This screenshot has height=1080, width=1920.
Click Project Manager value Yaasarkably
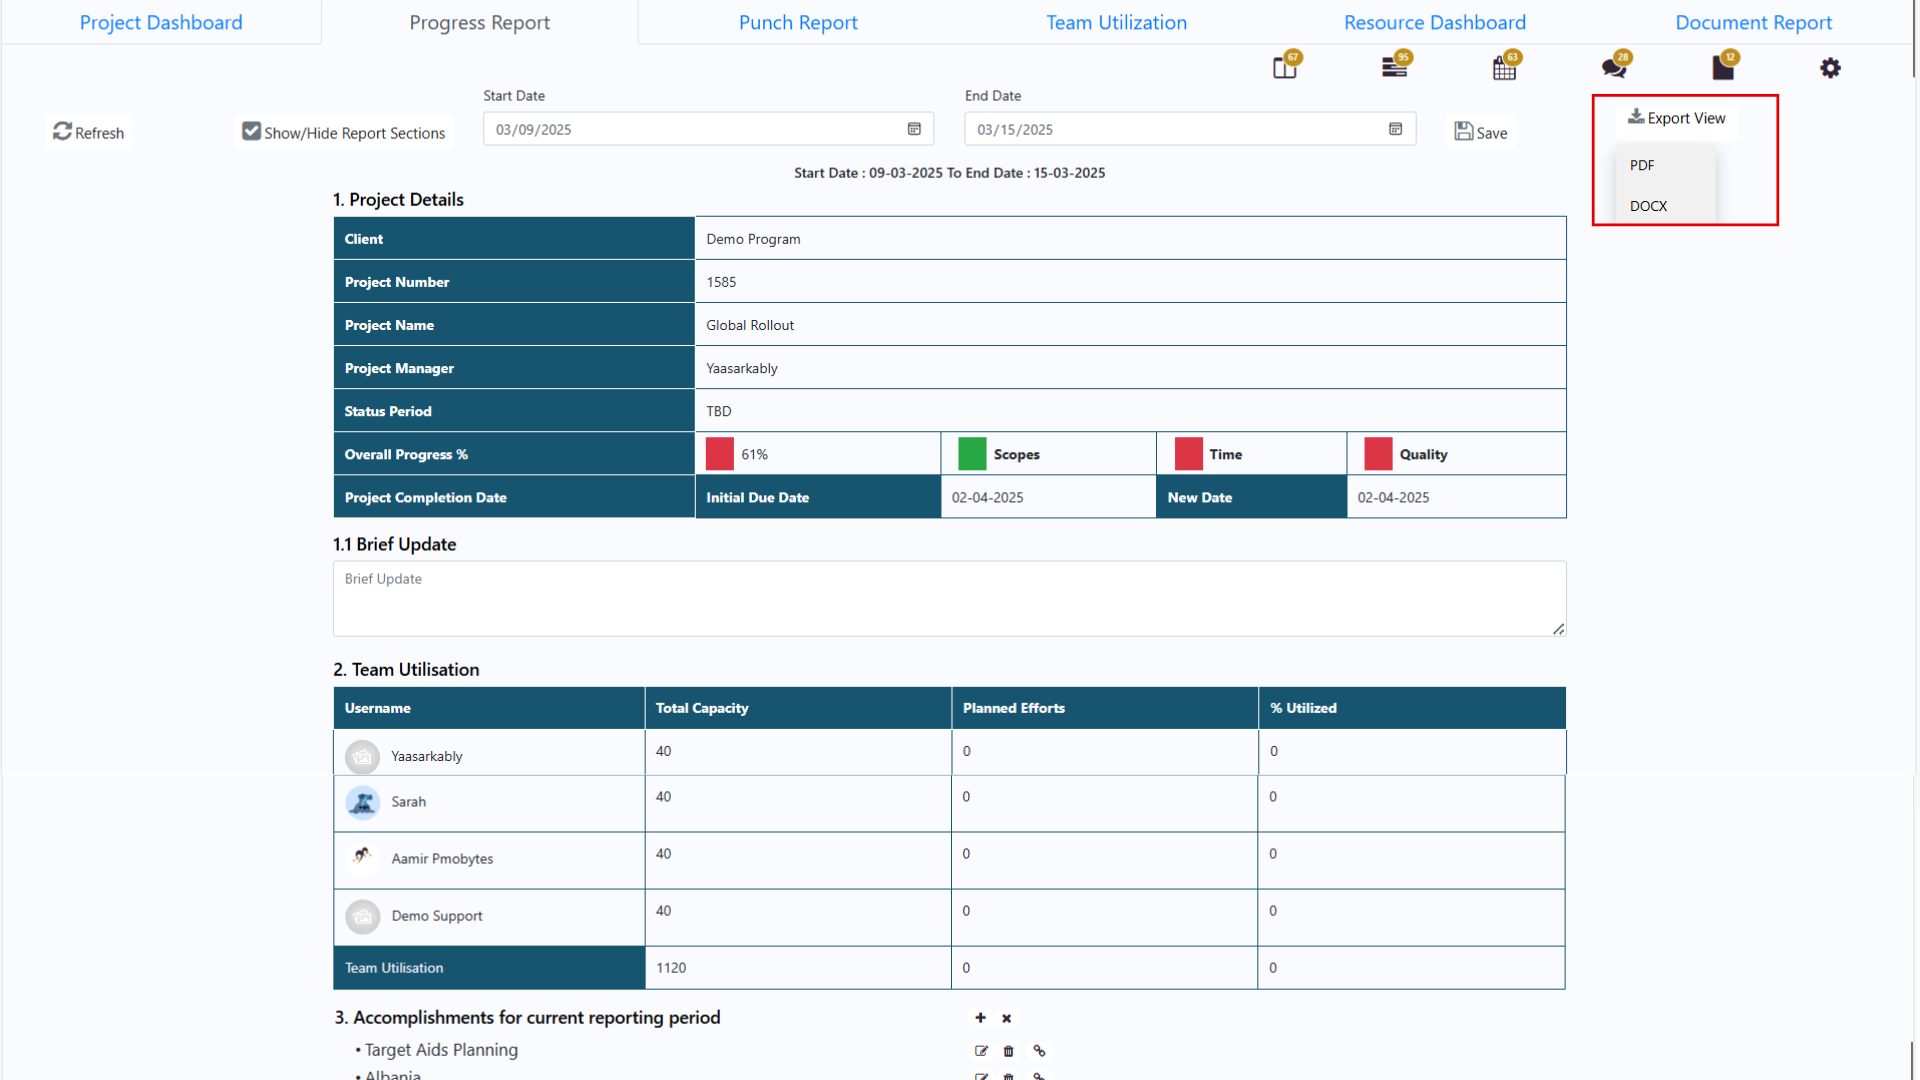tap(742, 368)
